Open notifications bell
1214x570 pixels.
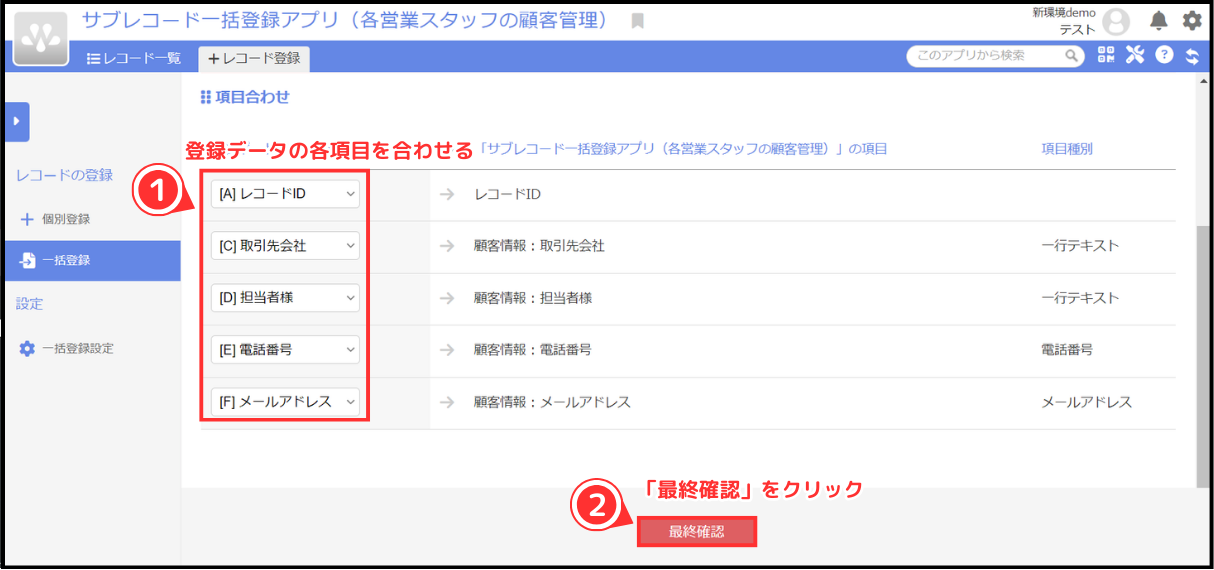[x=1159, y=21]
